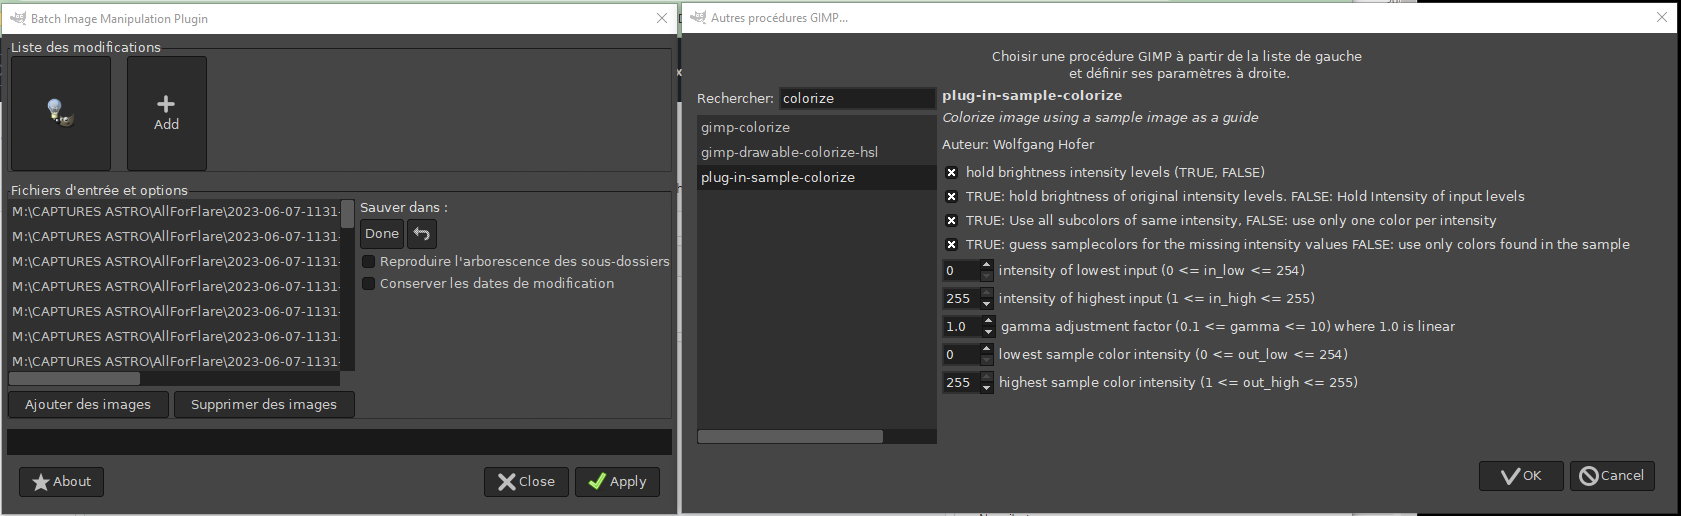1681x516 pixels.
Task: Toggle hold brightness of original intensity levels
Action: [951, 196]
